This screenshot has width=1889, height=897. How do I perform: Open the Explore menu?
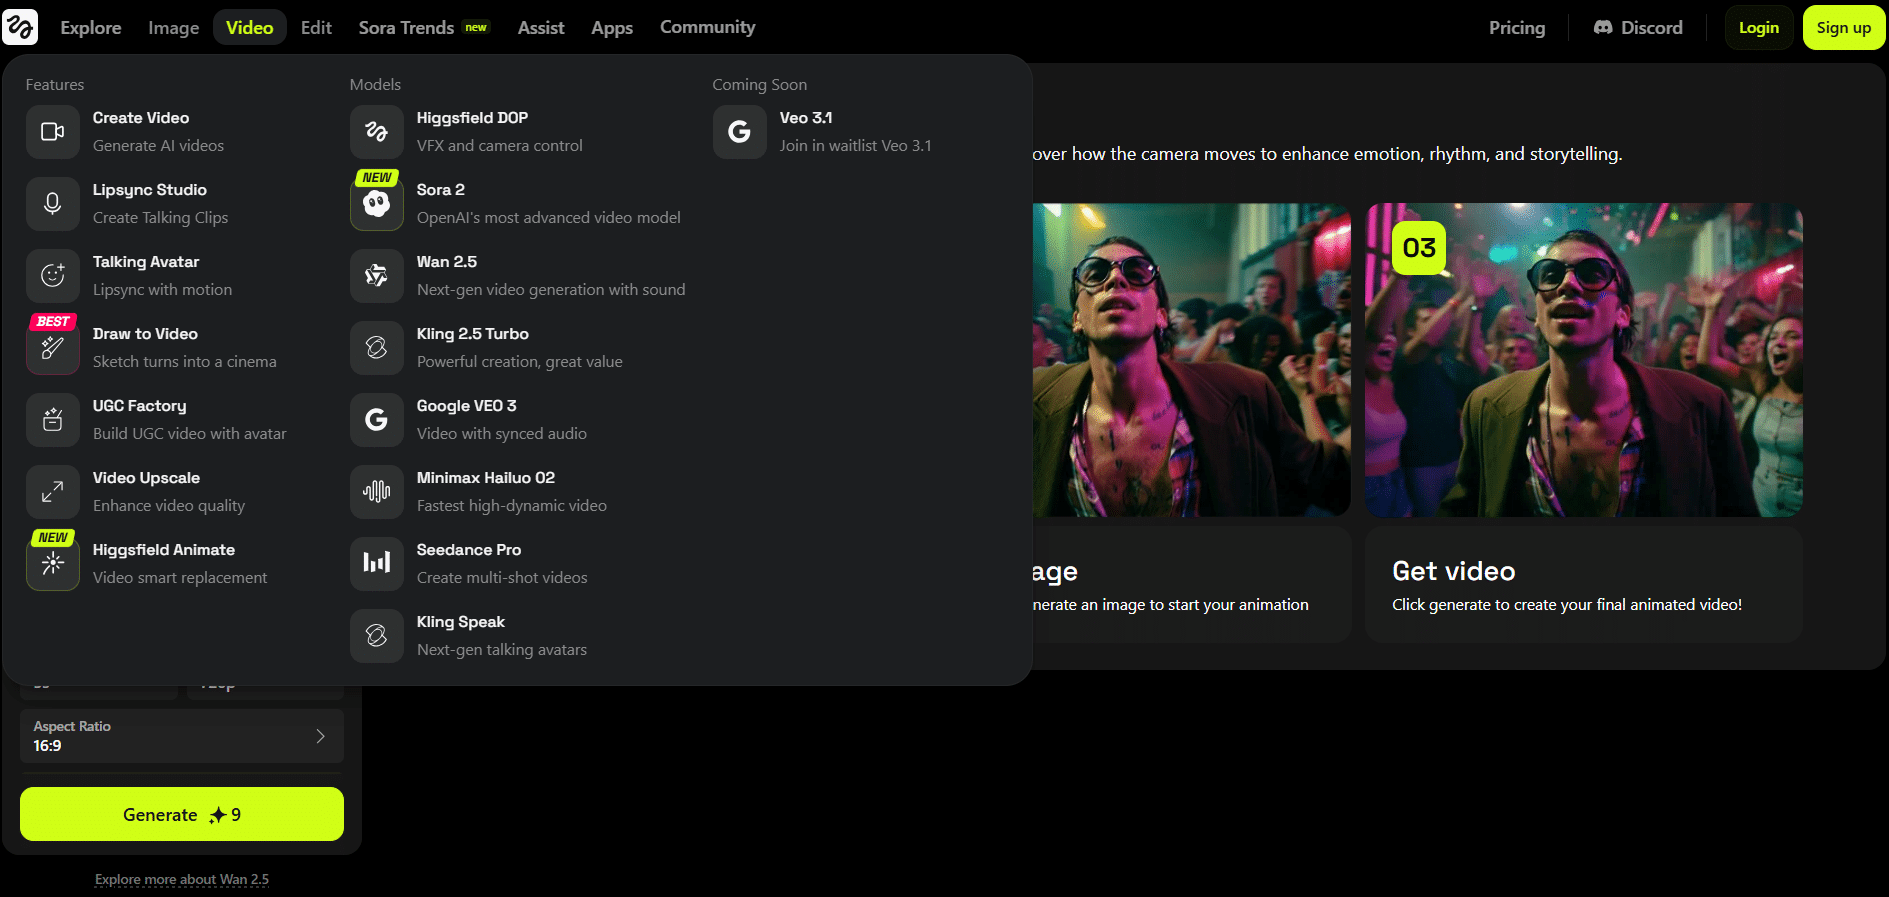91,28
